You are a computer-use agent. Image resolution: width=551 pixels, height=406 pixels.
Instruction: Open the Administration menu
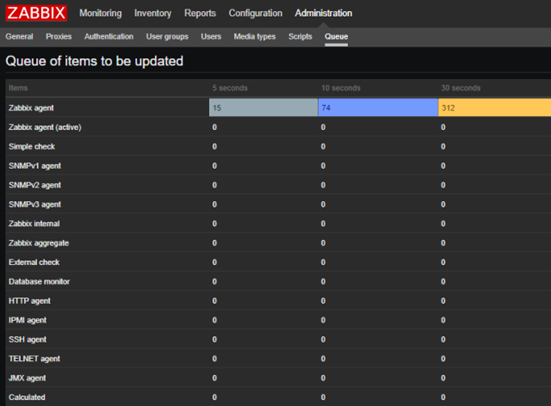coord(323,13)
